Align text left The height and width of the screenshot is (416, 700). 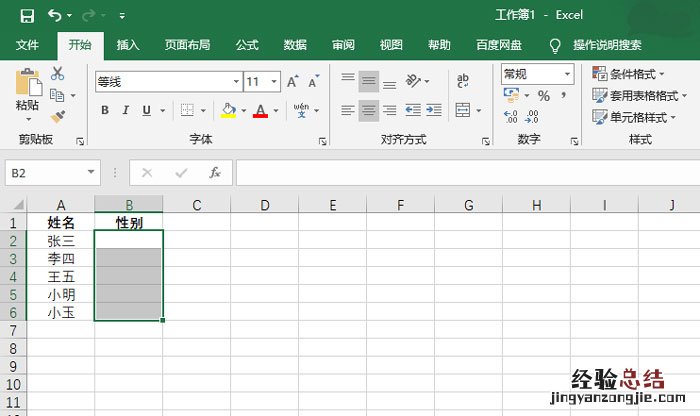(348, 110)
